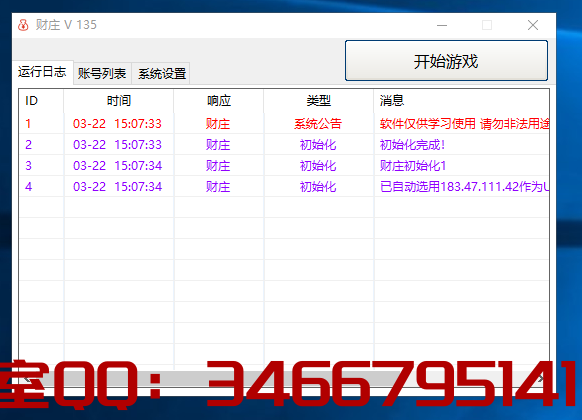Click the 类型 column header

point(318,101)
